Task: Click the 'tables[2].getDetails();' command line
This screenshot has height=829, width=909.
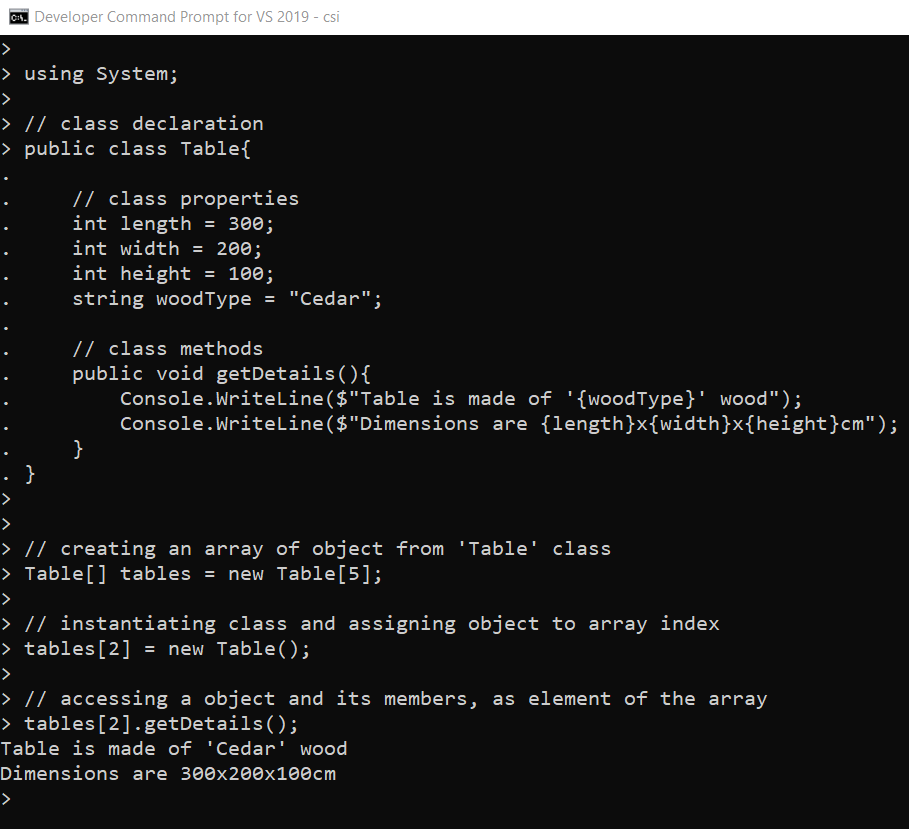Action: [x=161, y=724]
